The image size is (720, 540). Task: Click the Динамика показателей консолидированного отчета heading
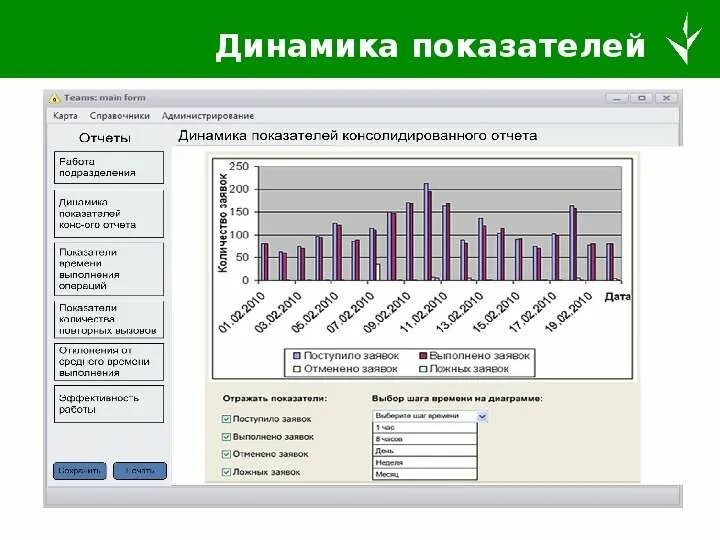(x=358, y=136)
